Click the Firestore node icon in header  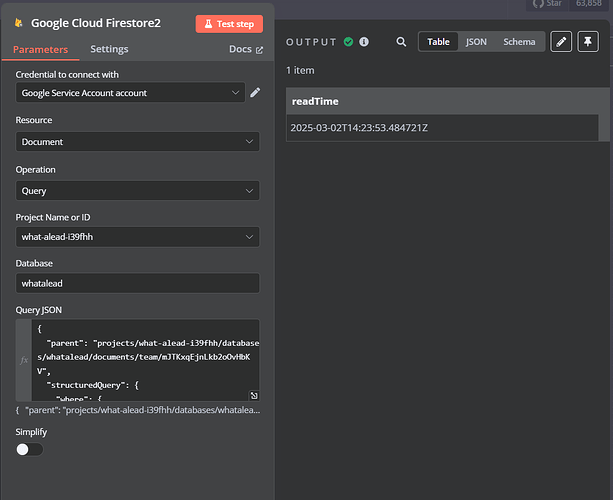point(19,23)
